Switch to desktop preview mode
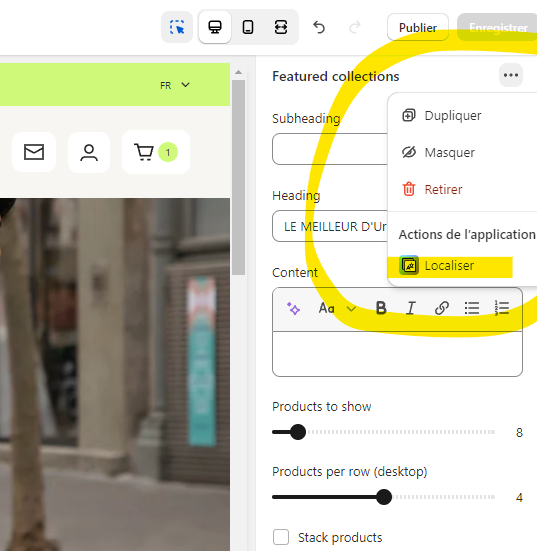This screenshot has width=537, height=551. click(215, 27)
